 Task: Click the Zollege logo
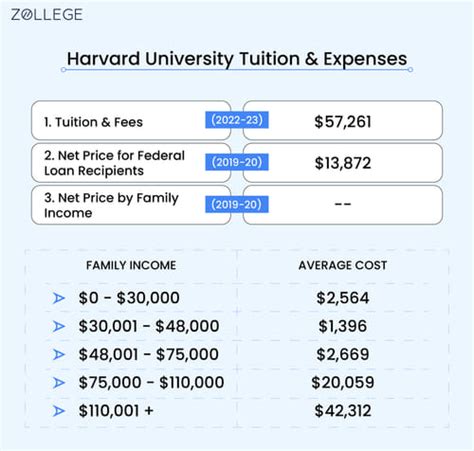(47, 15)
